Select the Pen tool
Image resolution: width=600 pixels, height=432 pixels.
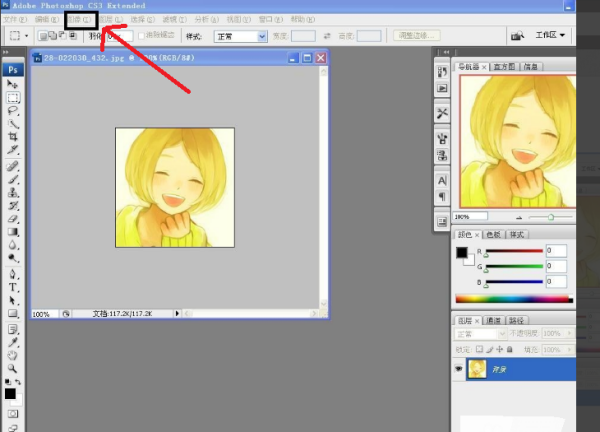13,274
